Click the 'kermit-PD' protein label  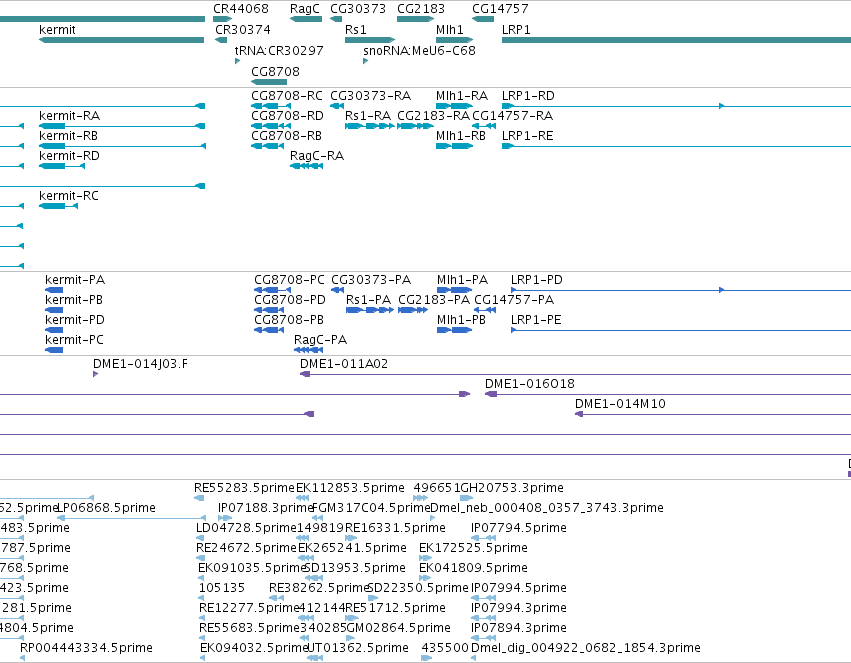click(75, 320)
